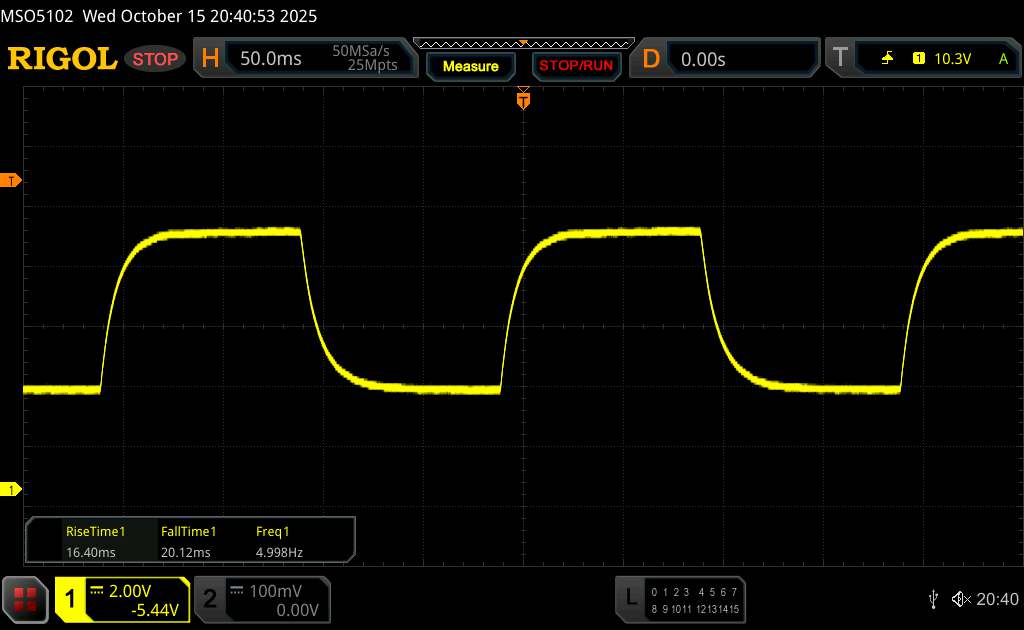
Task: Click the rising edge trigger type icon
Action: pos(887,59)
